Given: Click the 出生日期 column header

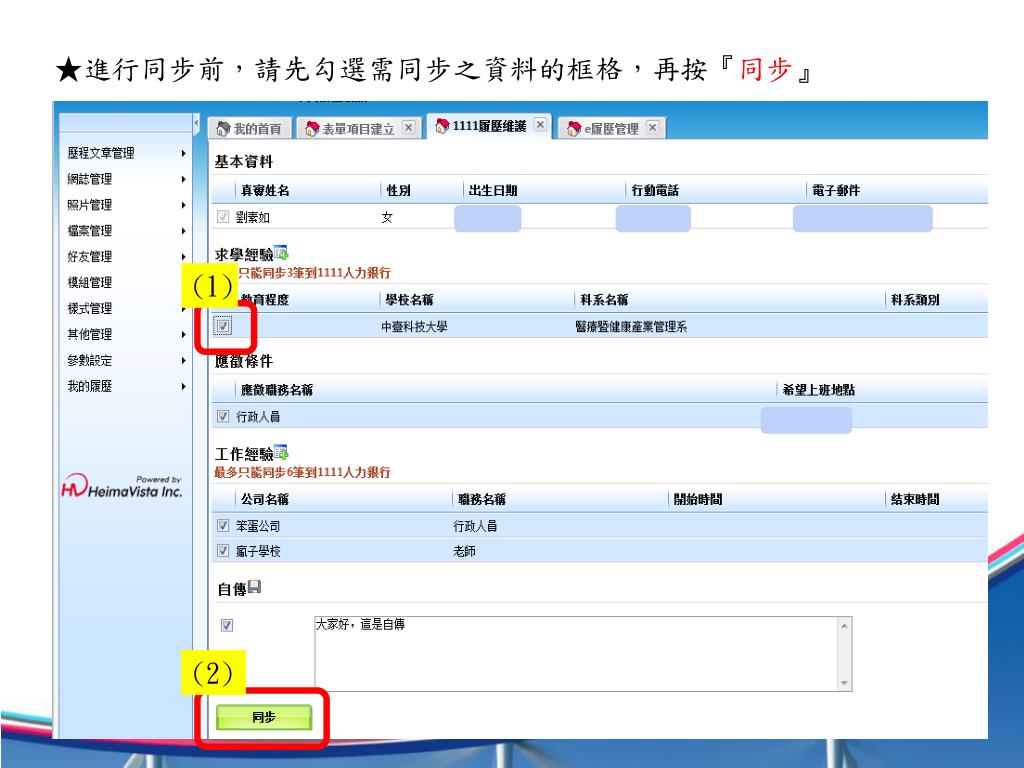Looking at the screenshot, I should pos(493,190).
